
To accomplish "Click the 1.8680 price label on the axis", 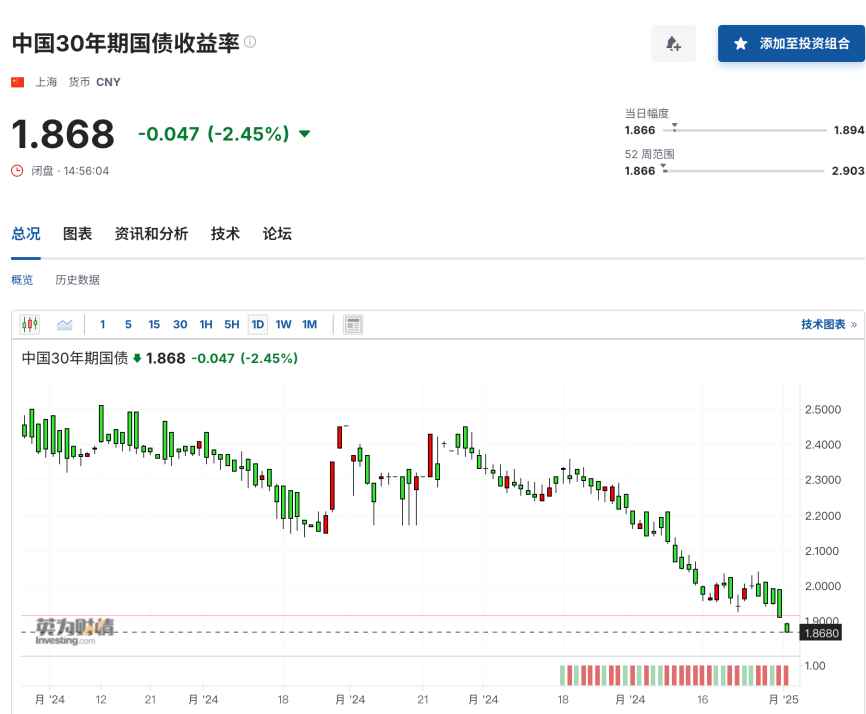I will click(821, 633).
